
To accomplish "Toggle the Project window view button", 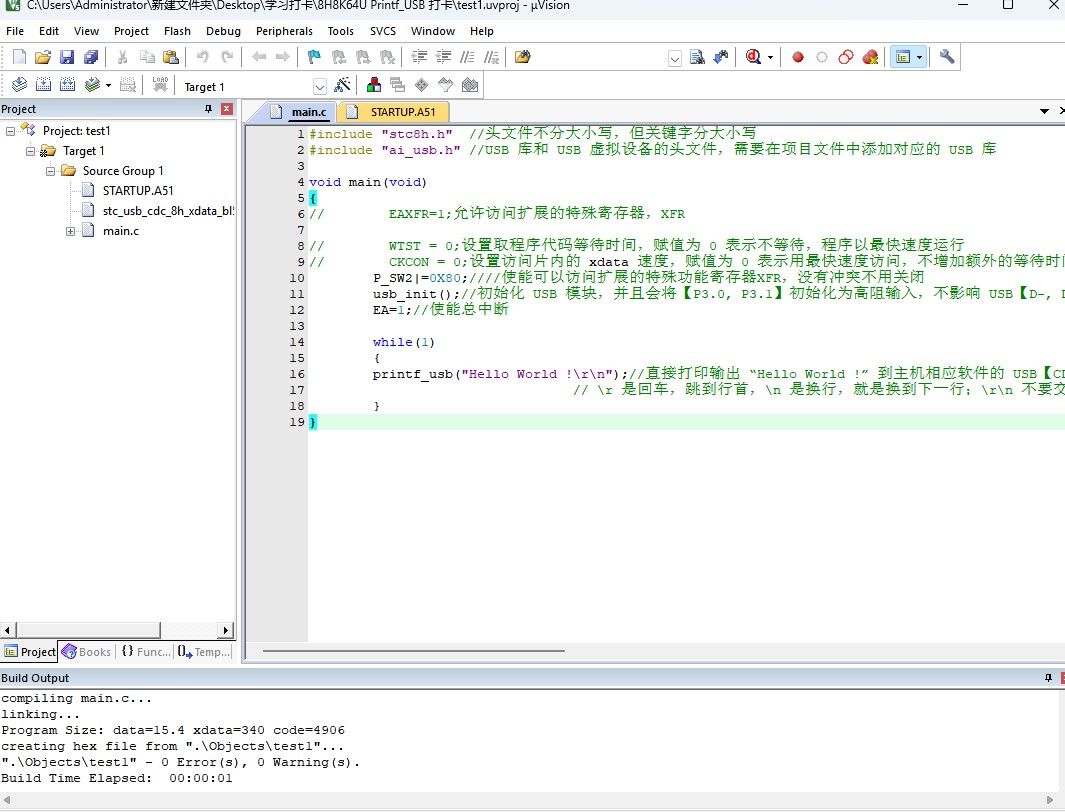I will click(903, 57).
